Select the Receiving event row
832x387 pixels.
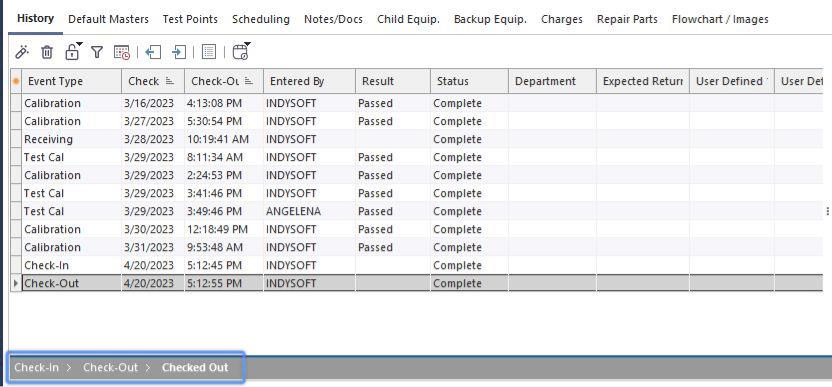tap(417, 139)
